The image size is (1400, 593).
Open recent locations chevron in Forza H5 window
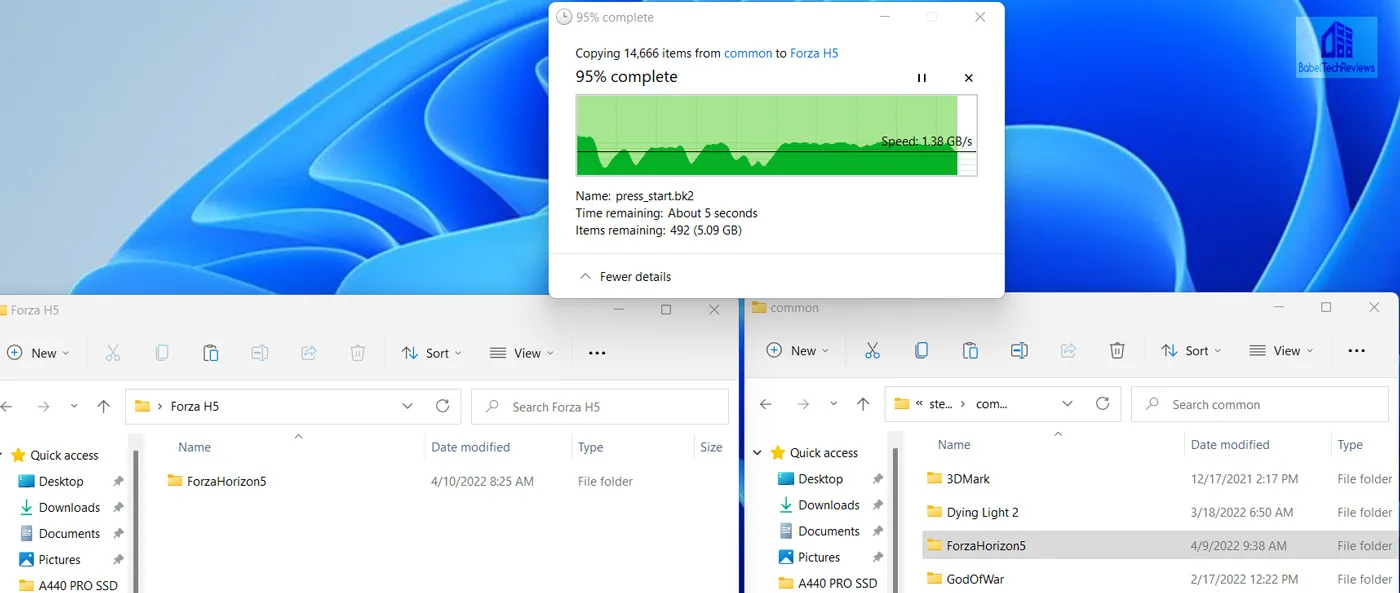pos(74,407)
